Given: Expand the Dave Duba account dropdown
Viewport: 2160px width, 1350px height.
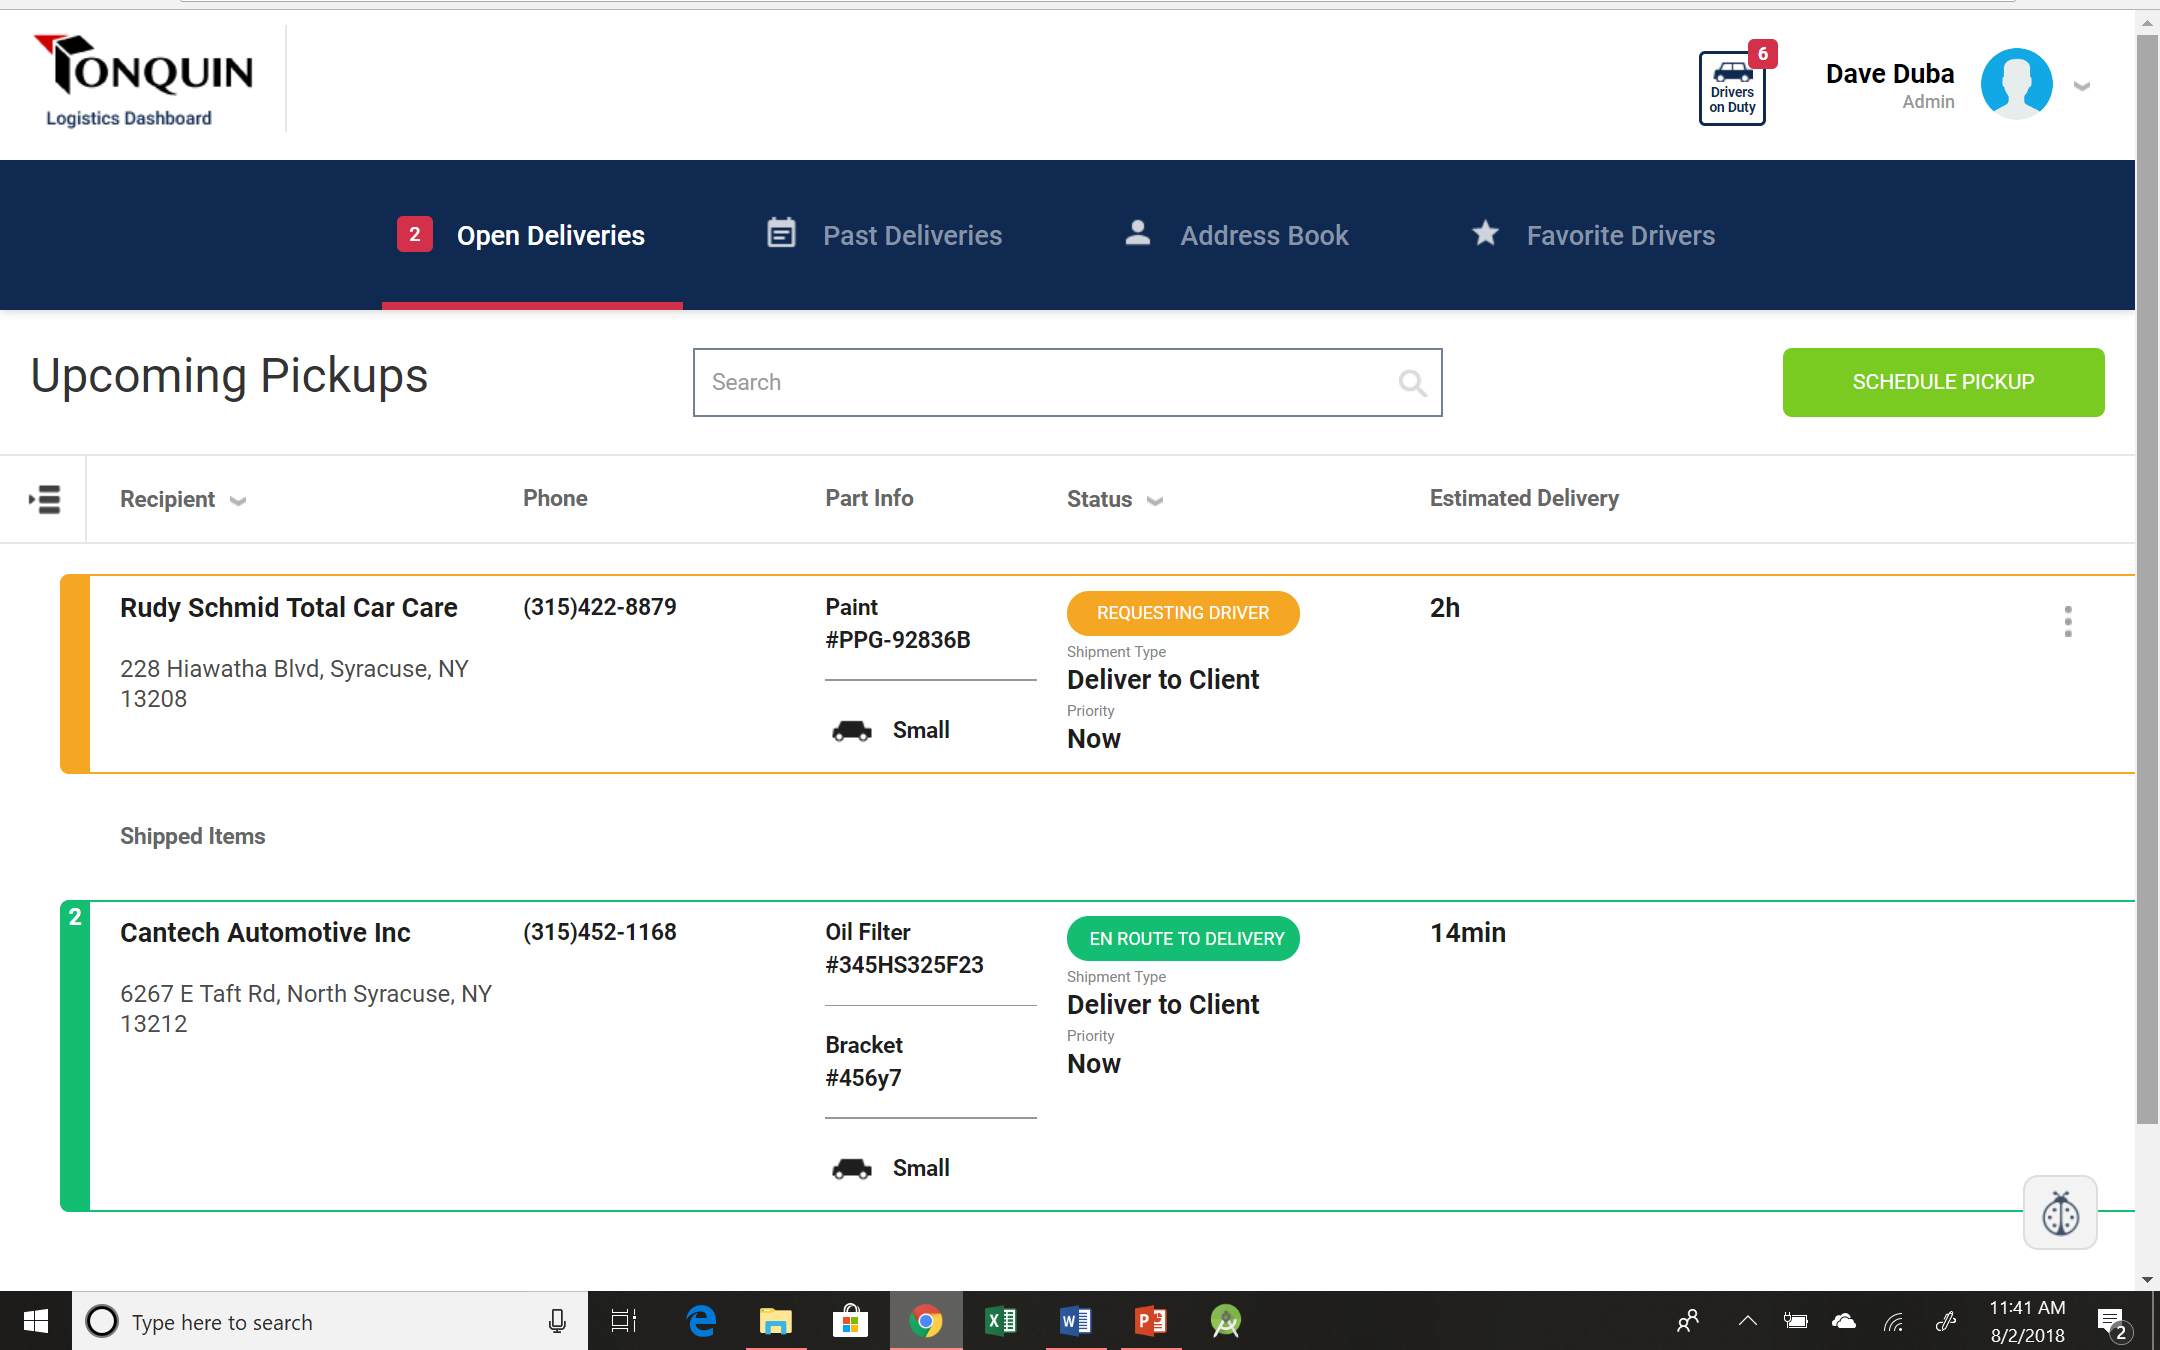Looking at the screenshot, I should pos(2082,86).
